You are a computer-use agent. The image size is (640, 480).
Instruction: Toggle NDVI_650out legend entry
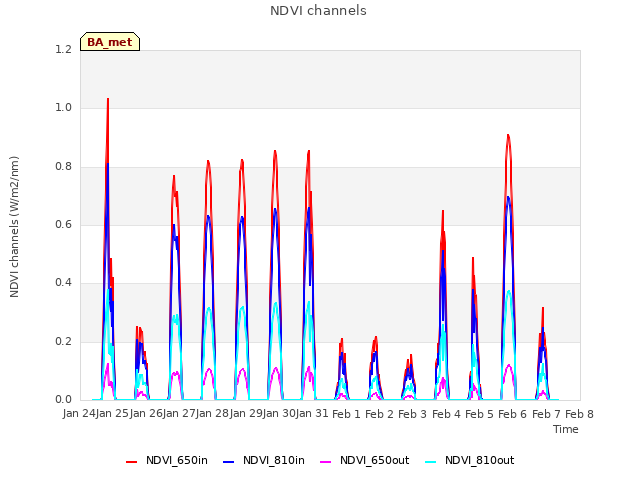(364, 461)
